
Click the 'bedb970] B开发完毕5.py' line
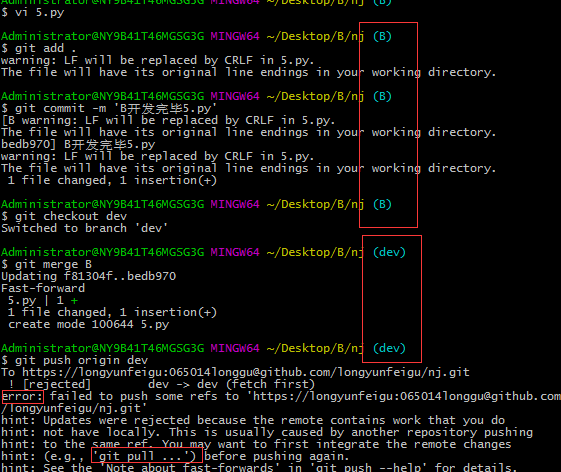point(78,145)
